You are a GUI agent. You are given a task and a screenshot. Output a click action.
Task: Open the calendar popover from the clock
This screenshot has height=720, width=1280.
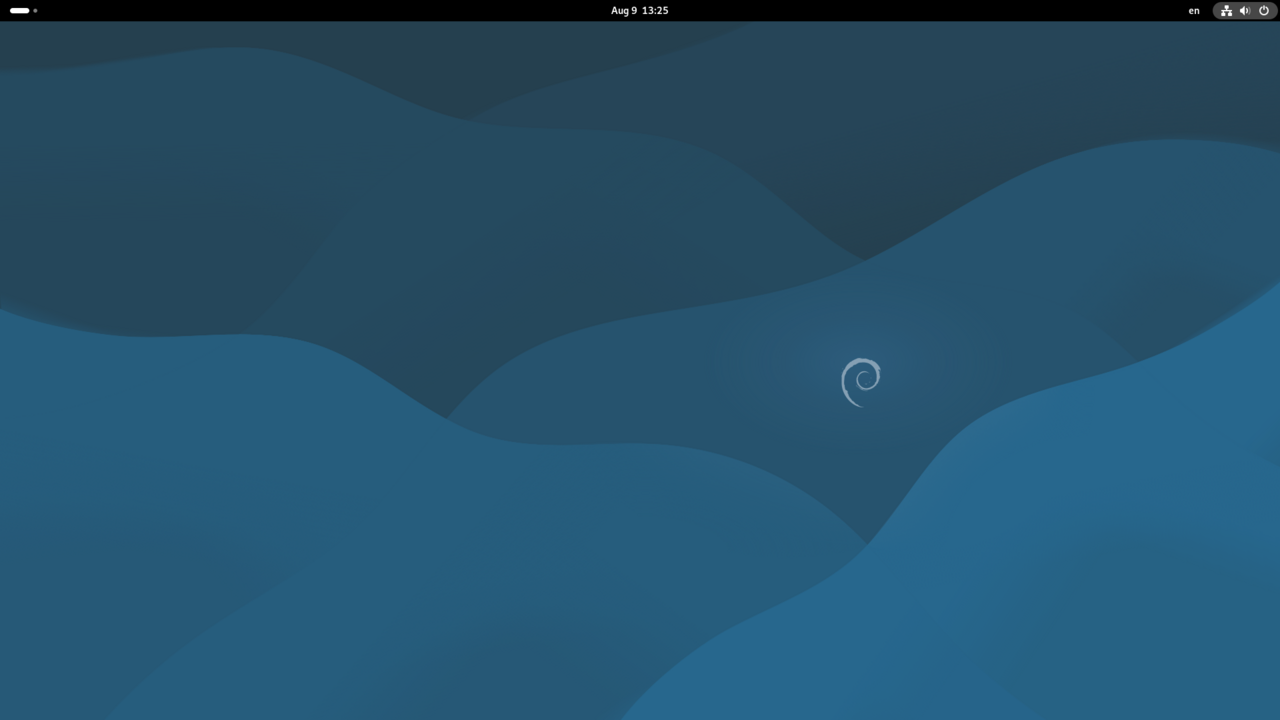639,11
